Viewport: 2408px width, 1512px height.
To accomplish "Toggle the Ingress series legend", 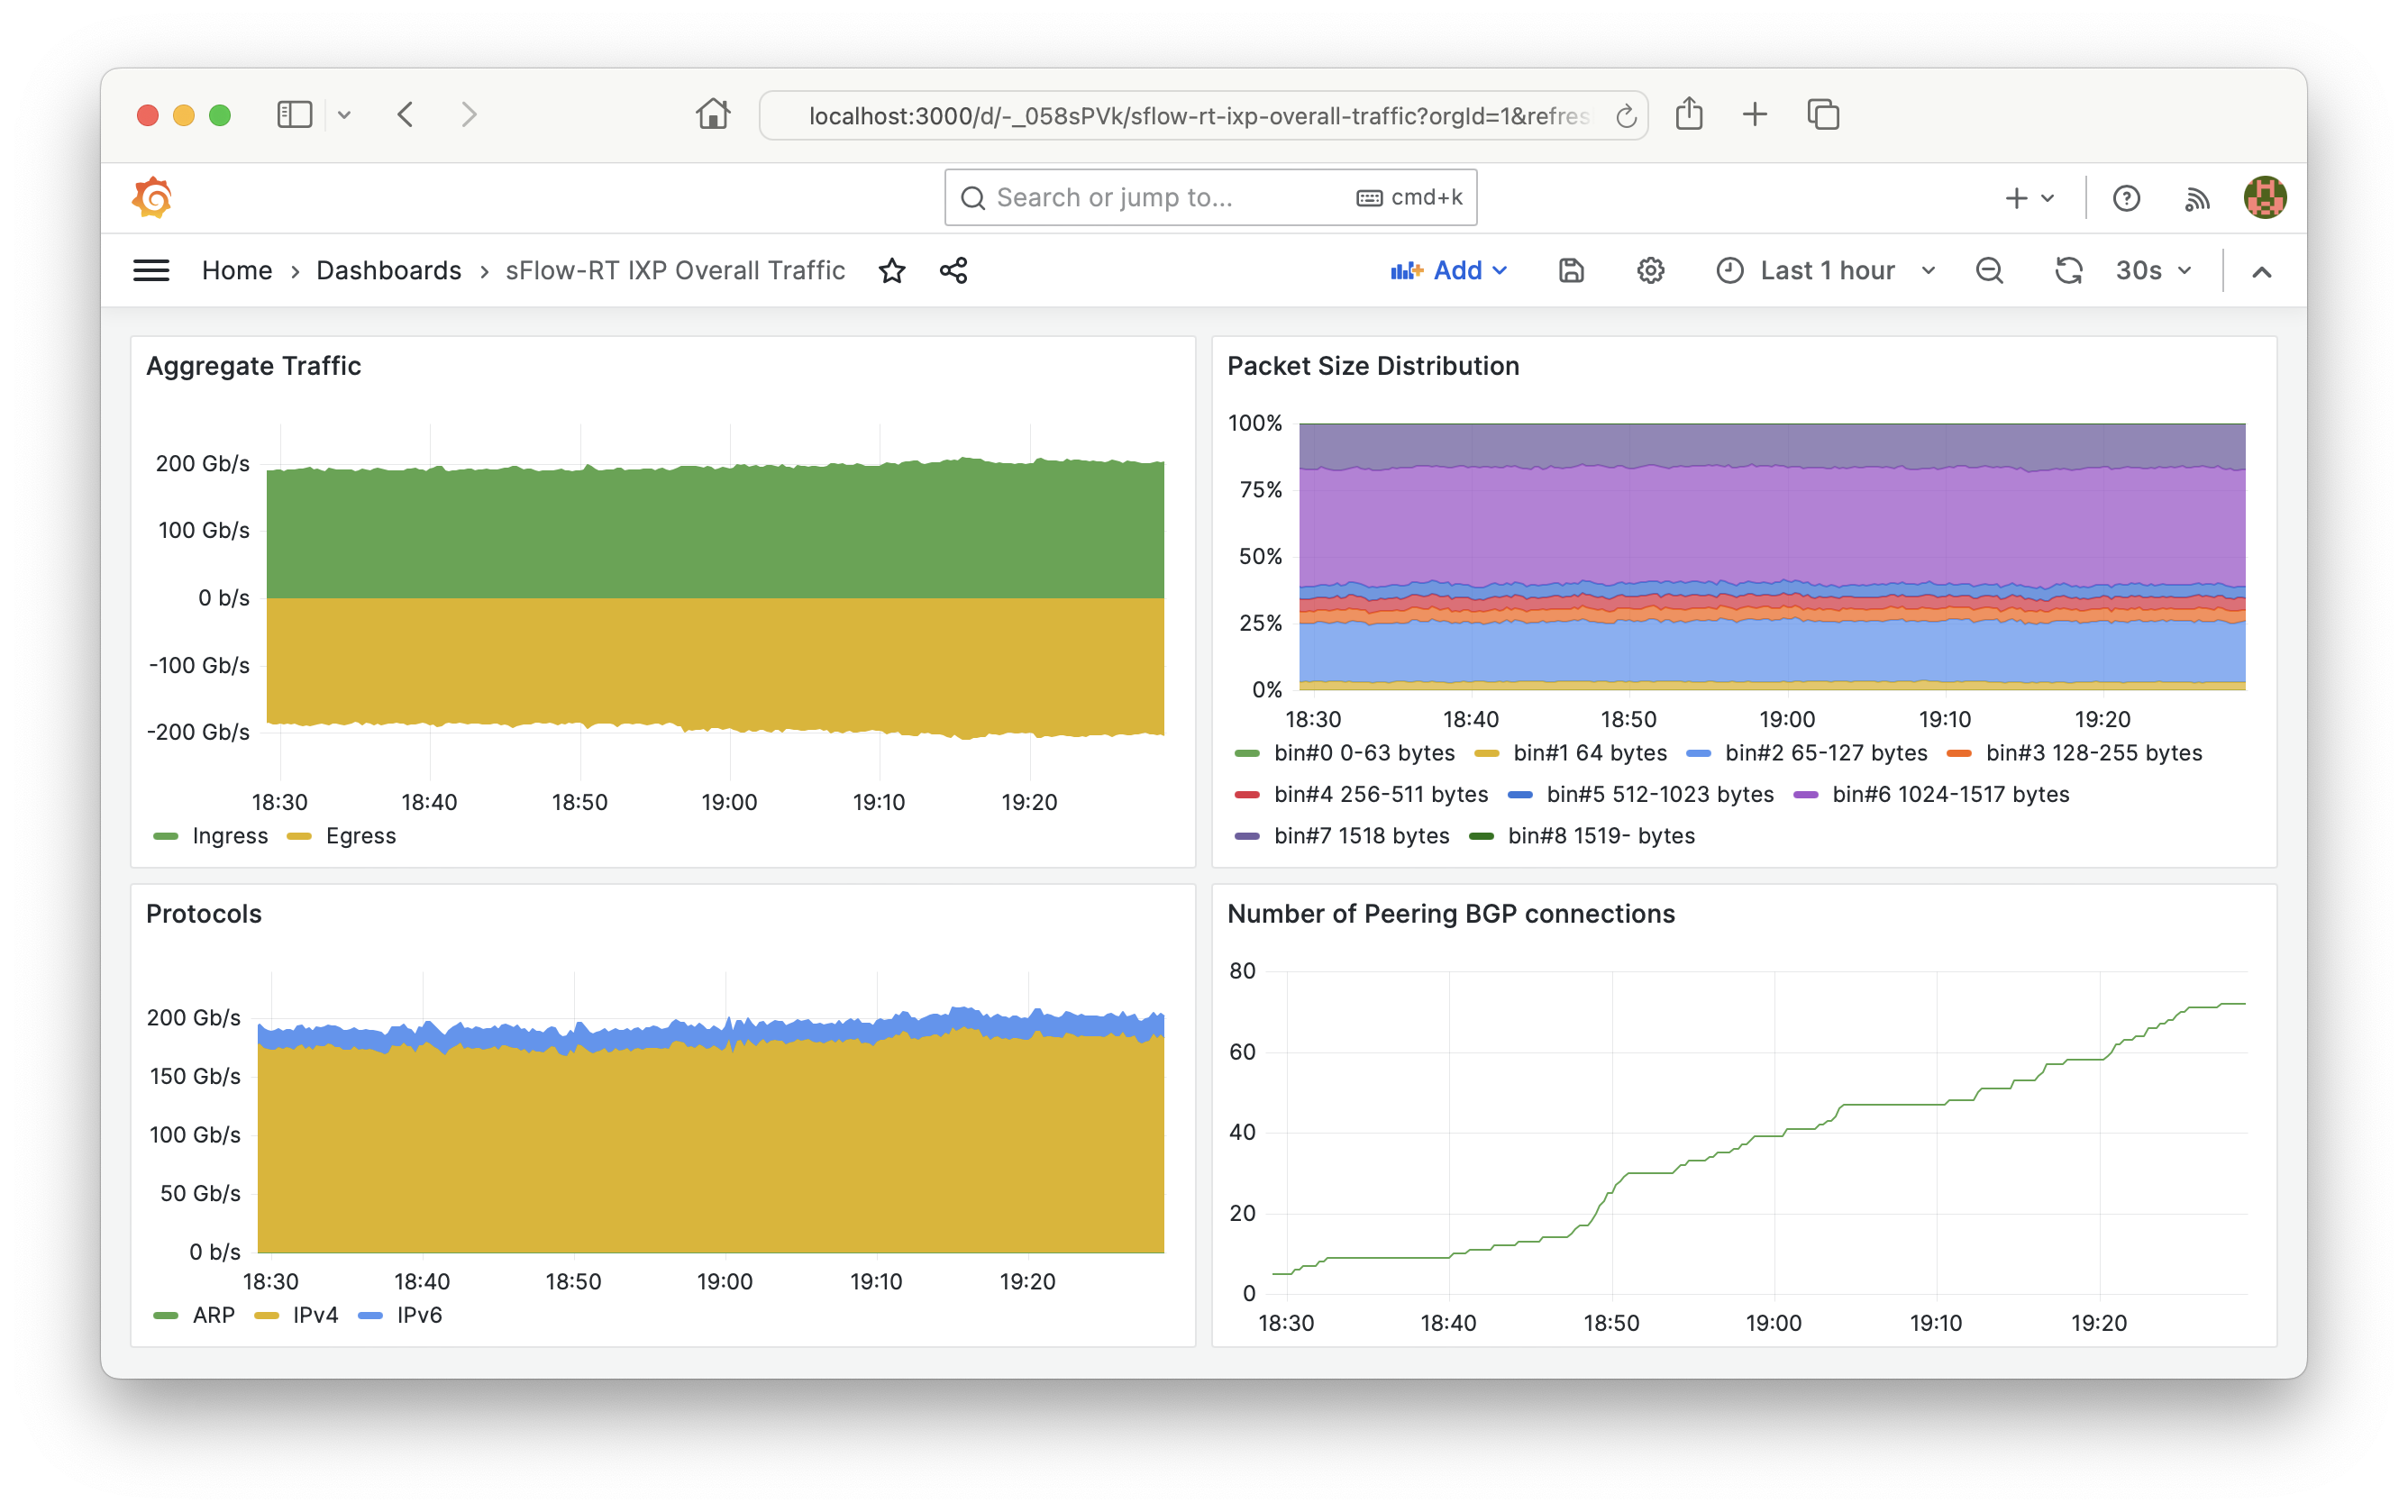I will pyautogui.click(x=229, y=836).
